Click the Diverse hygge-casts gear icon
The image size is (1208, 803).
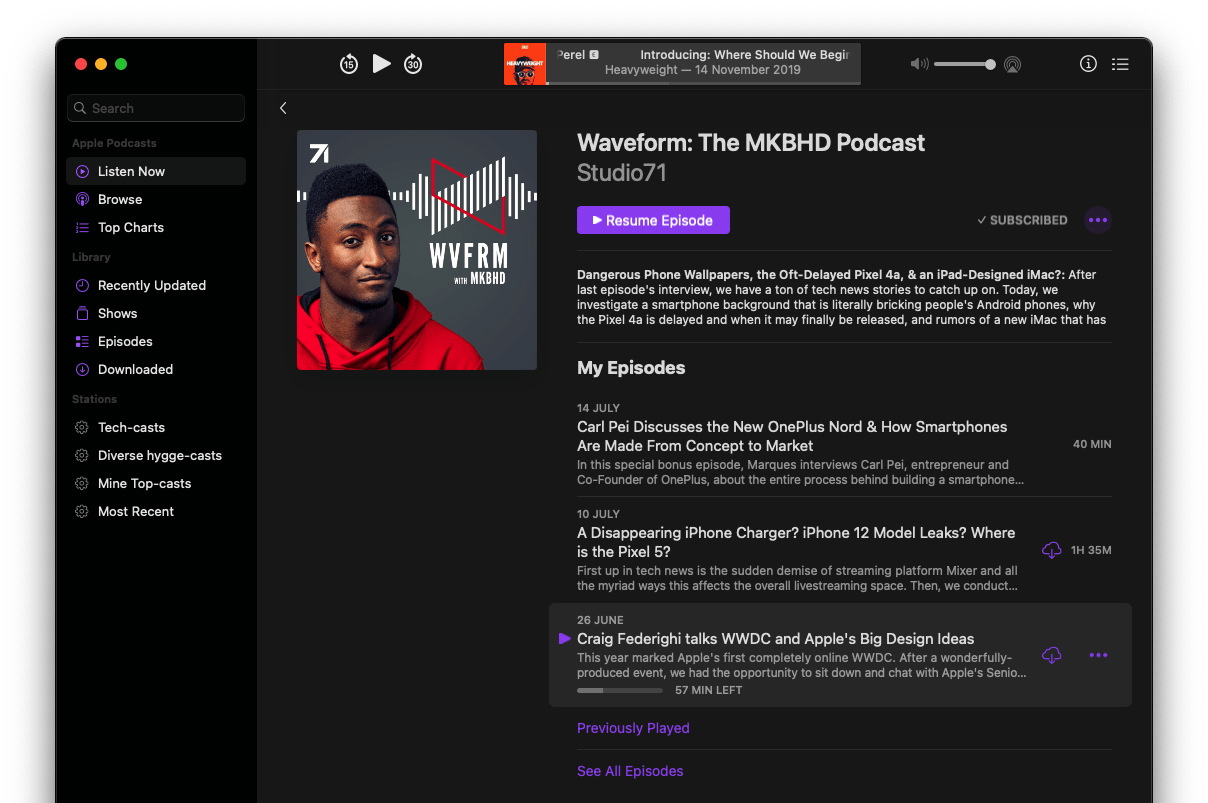click(82, 456)
